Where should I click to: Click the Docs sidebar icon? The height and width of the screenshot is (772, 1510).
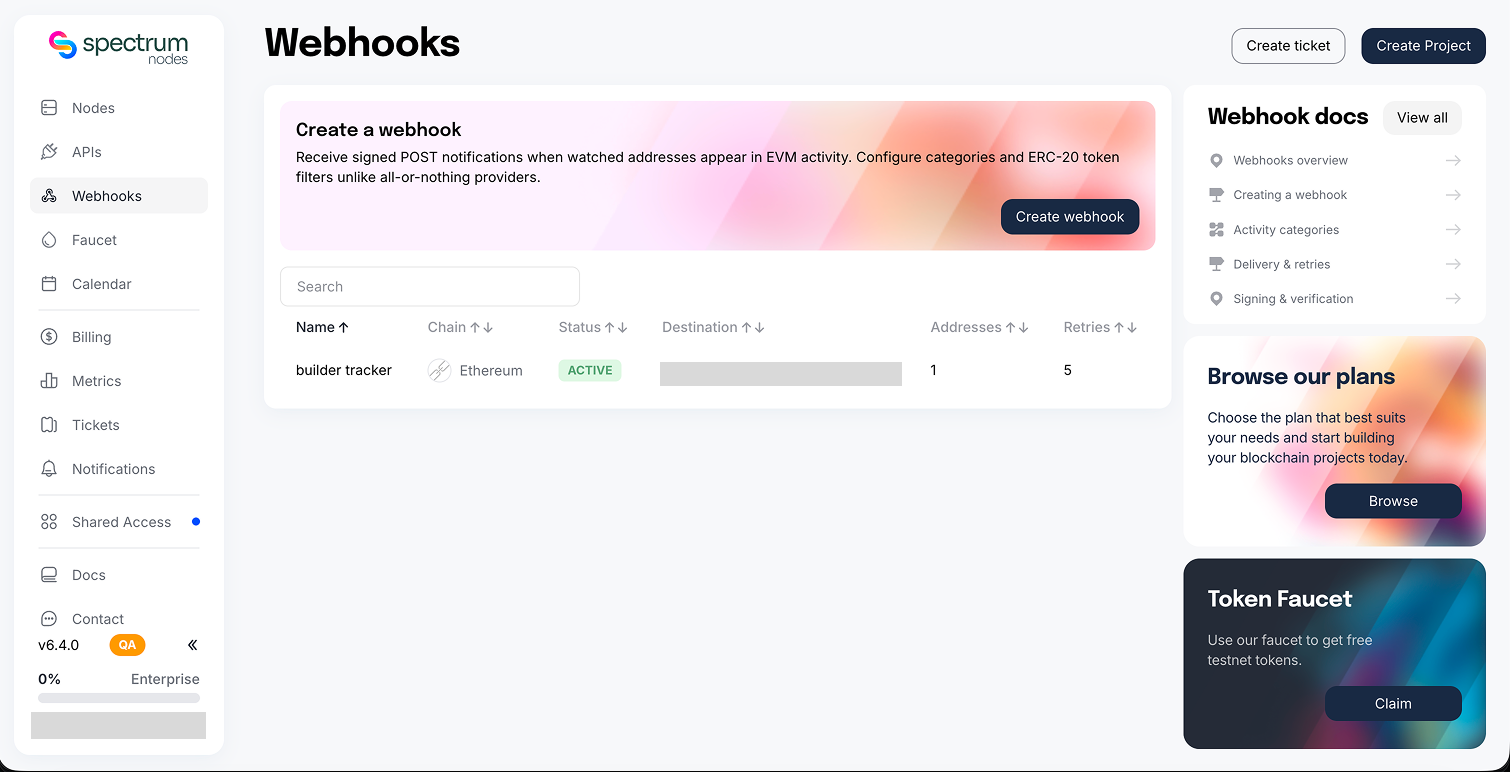pyautogui.click(x=49, y=575)
